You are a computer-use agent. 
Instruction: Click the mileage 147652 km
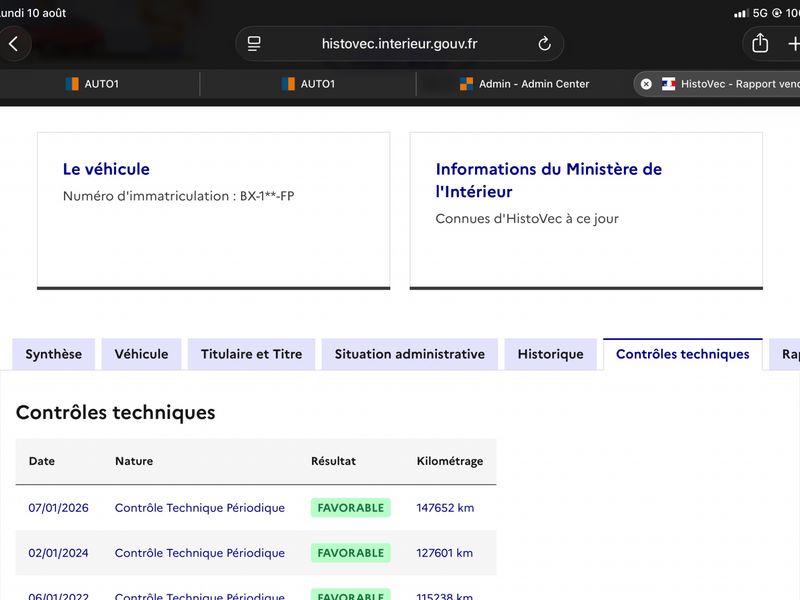click(445, 508)
